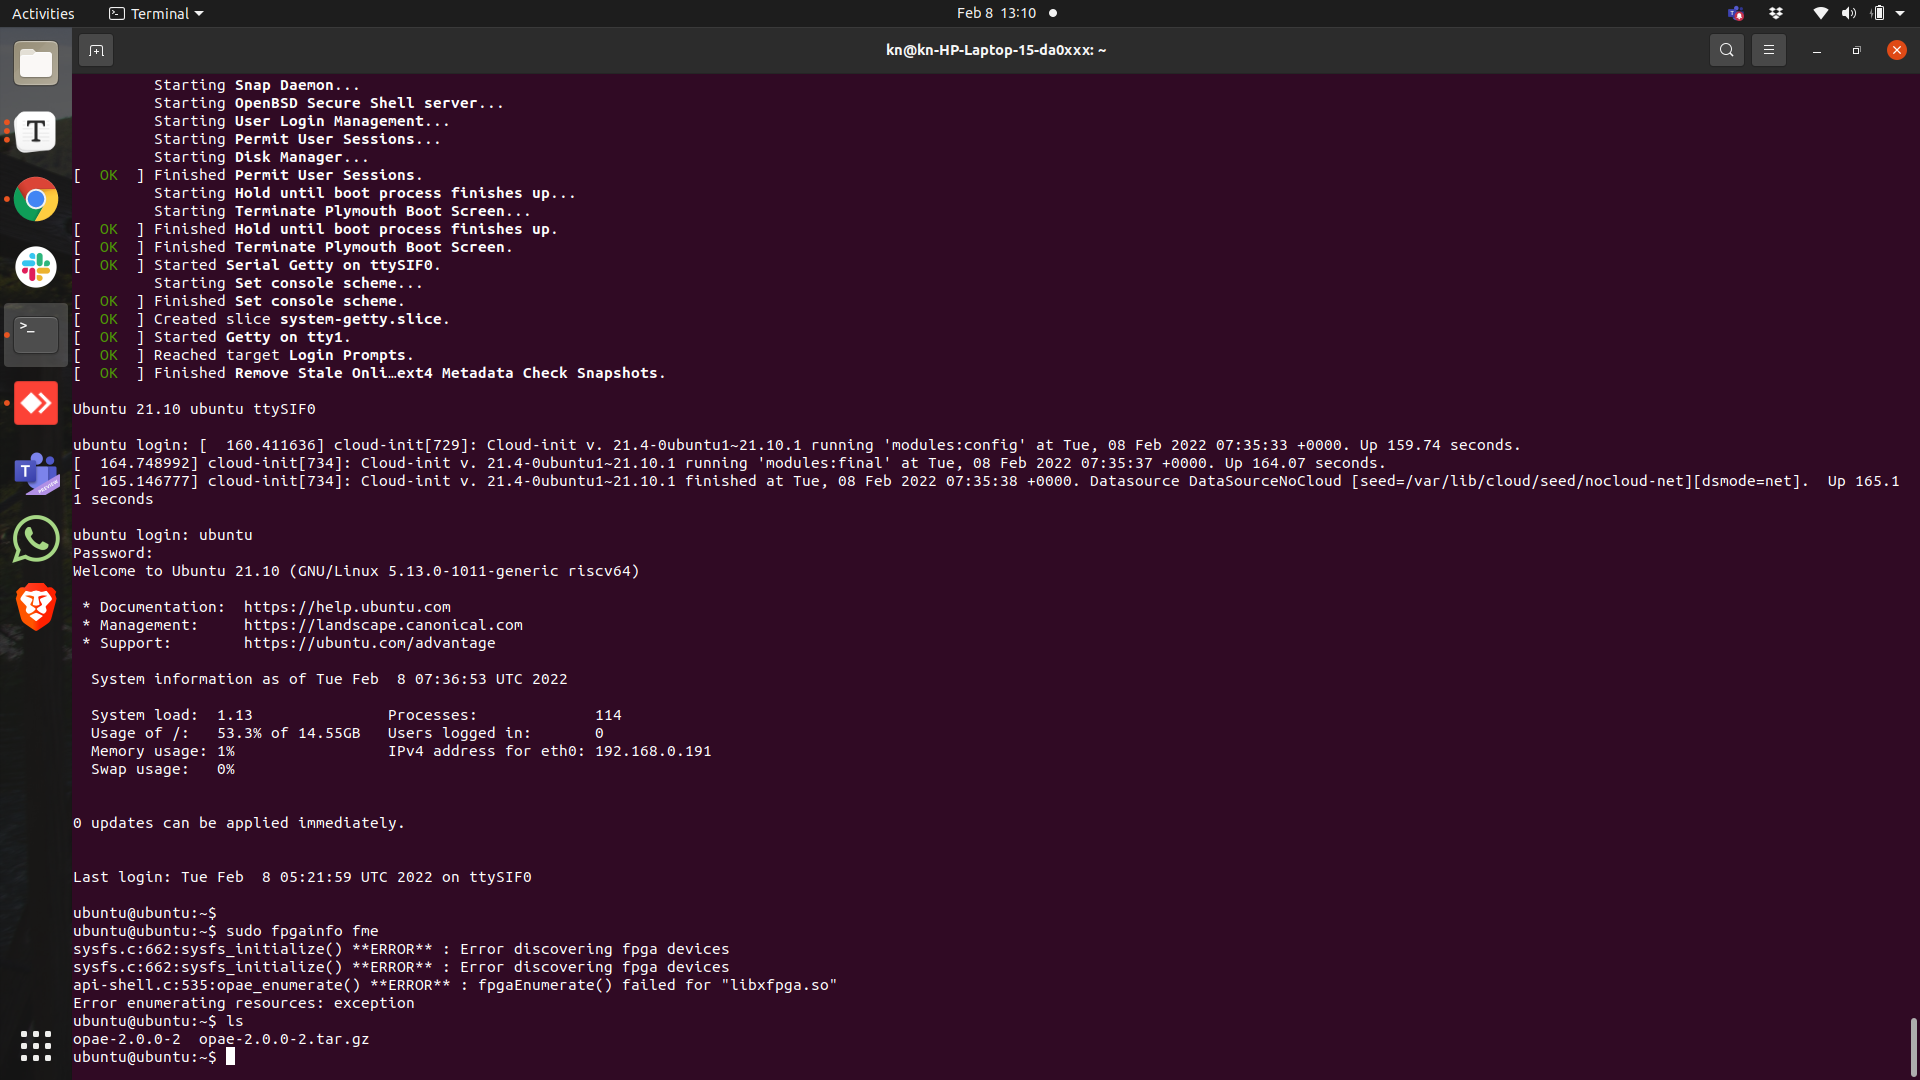Launch Brave browser from dock

tap(36, 607)
